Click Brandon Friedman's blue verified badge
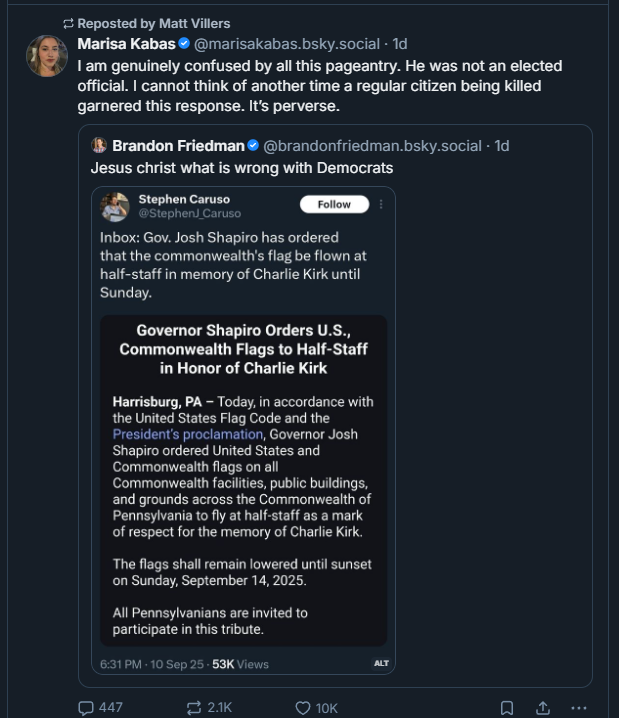The width and height of the screenshot is (619, 718). coord(254,145)
